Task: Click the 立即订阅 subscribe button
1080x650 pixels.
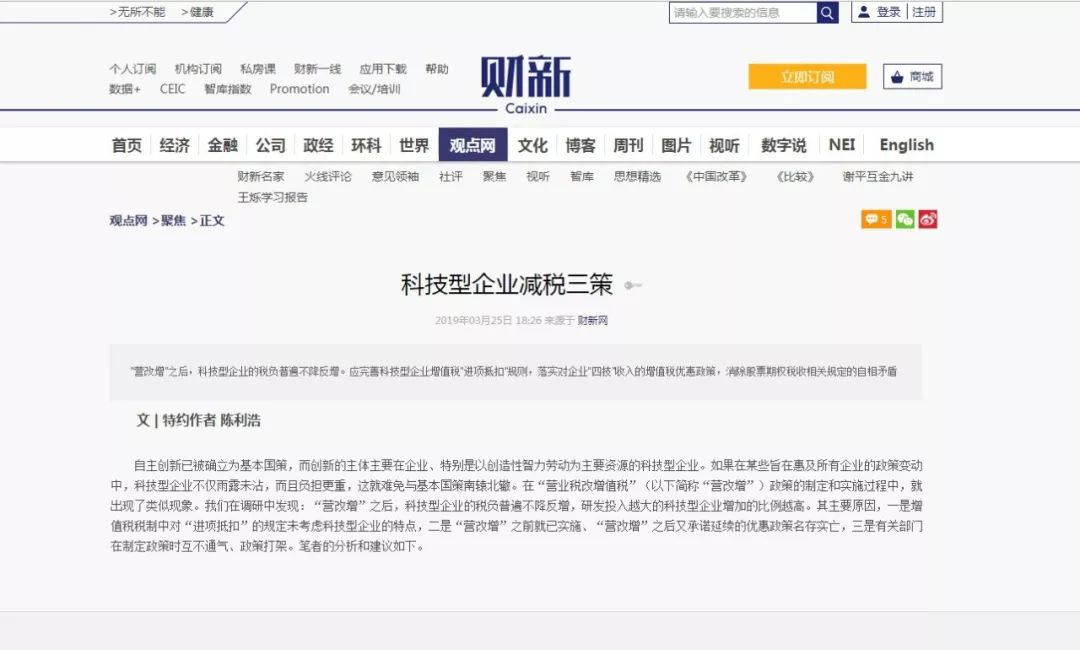Action: tap(807, 77)
